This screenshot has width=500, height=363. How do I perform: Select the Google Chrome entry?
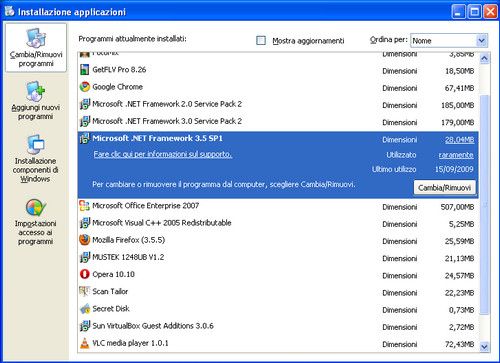point(278,87)
